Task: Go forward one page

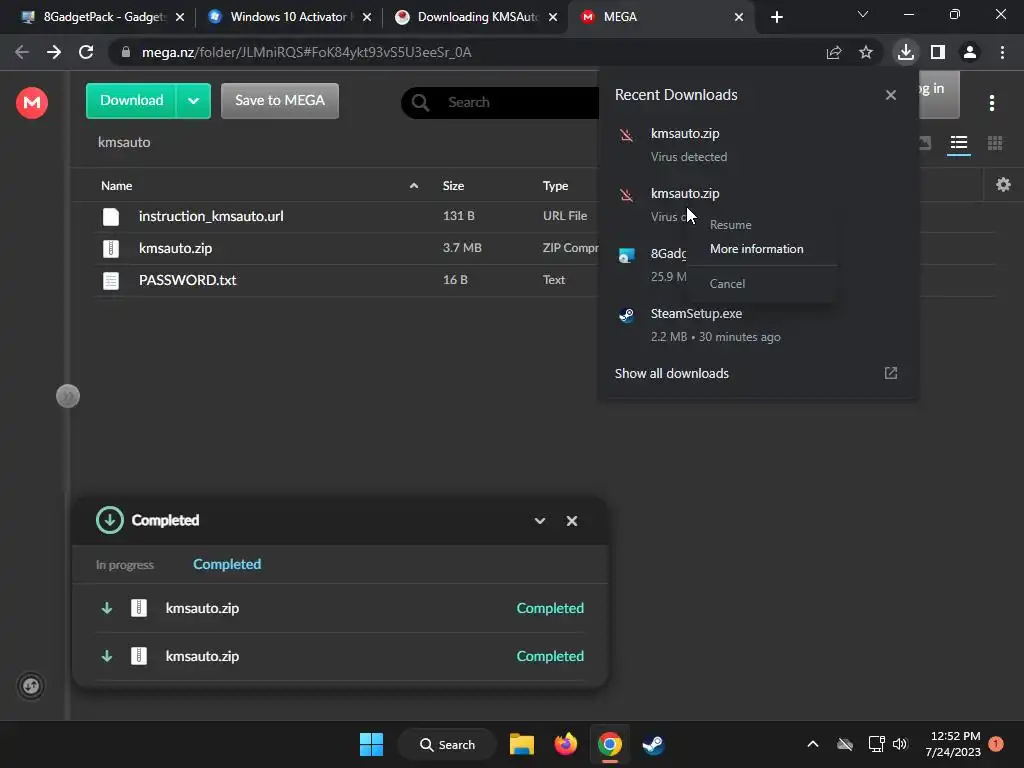Action: (x=54, y=52)
